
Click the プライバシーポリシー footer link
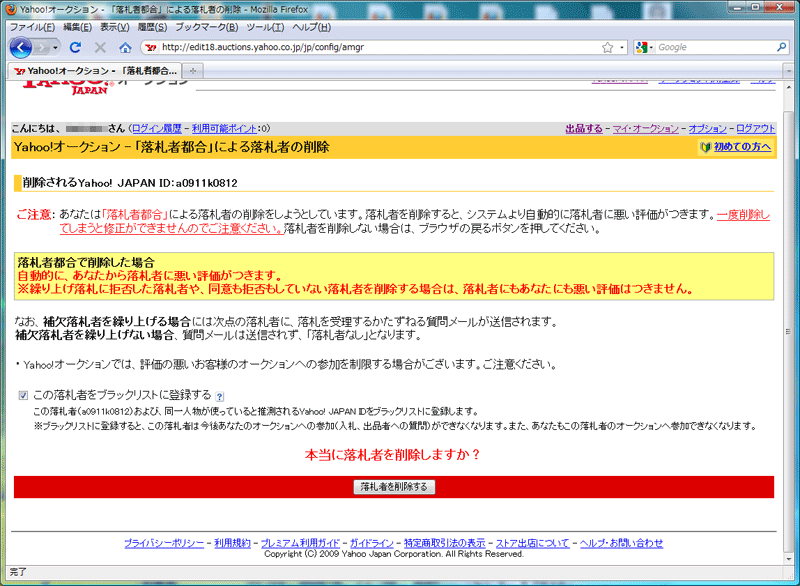pyautogui.click(x=164, y=543)
